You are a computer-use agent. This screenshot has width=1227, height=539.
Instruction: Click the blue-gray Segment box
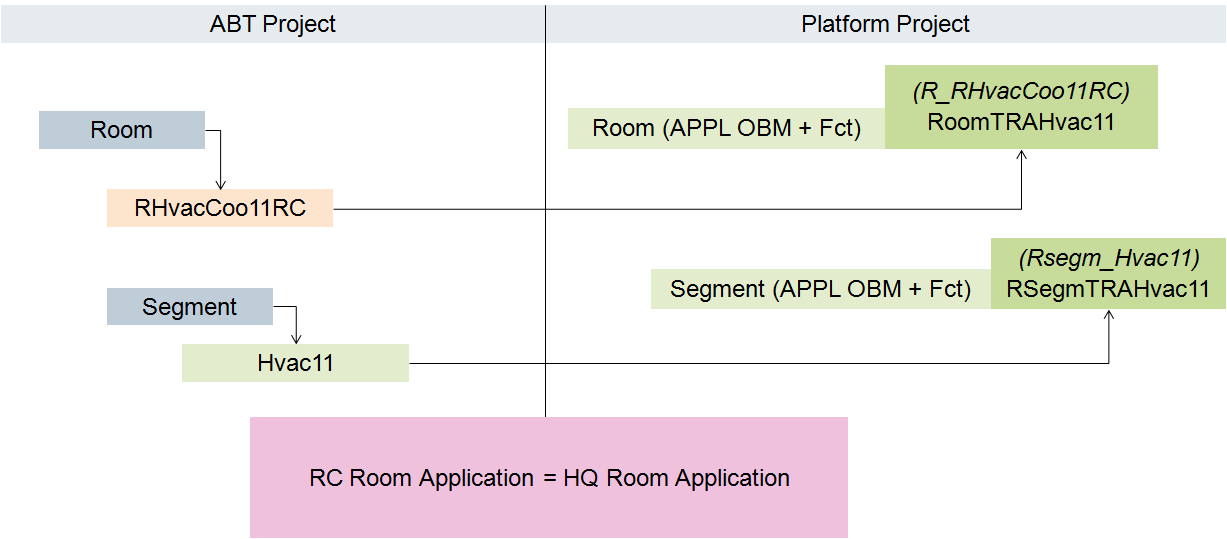[189, 307]
